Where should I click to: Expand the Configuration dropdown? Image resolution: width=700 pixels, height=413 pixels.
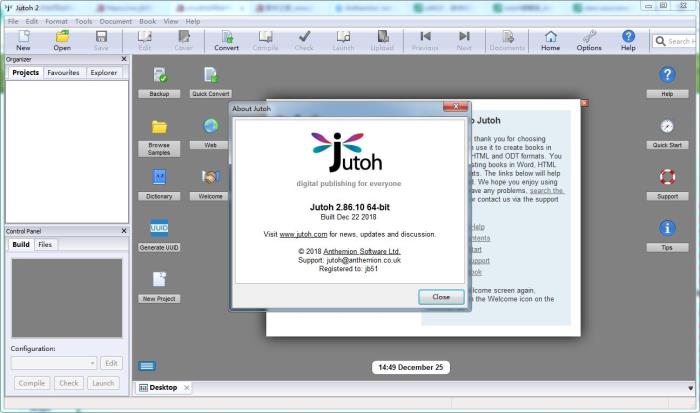click(92, 363)
